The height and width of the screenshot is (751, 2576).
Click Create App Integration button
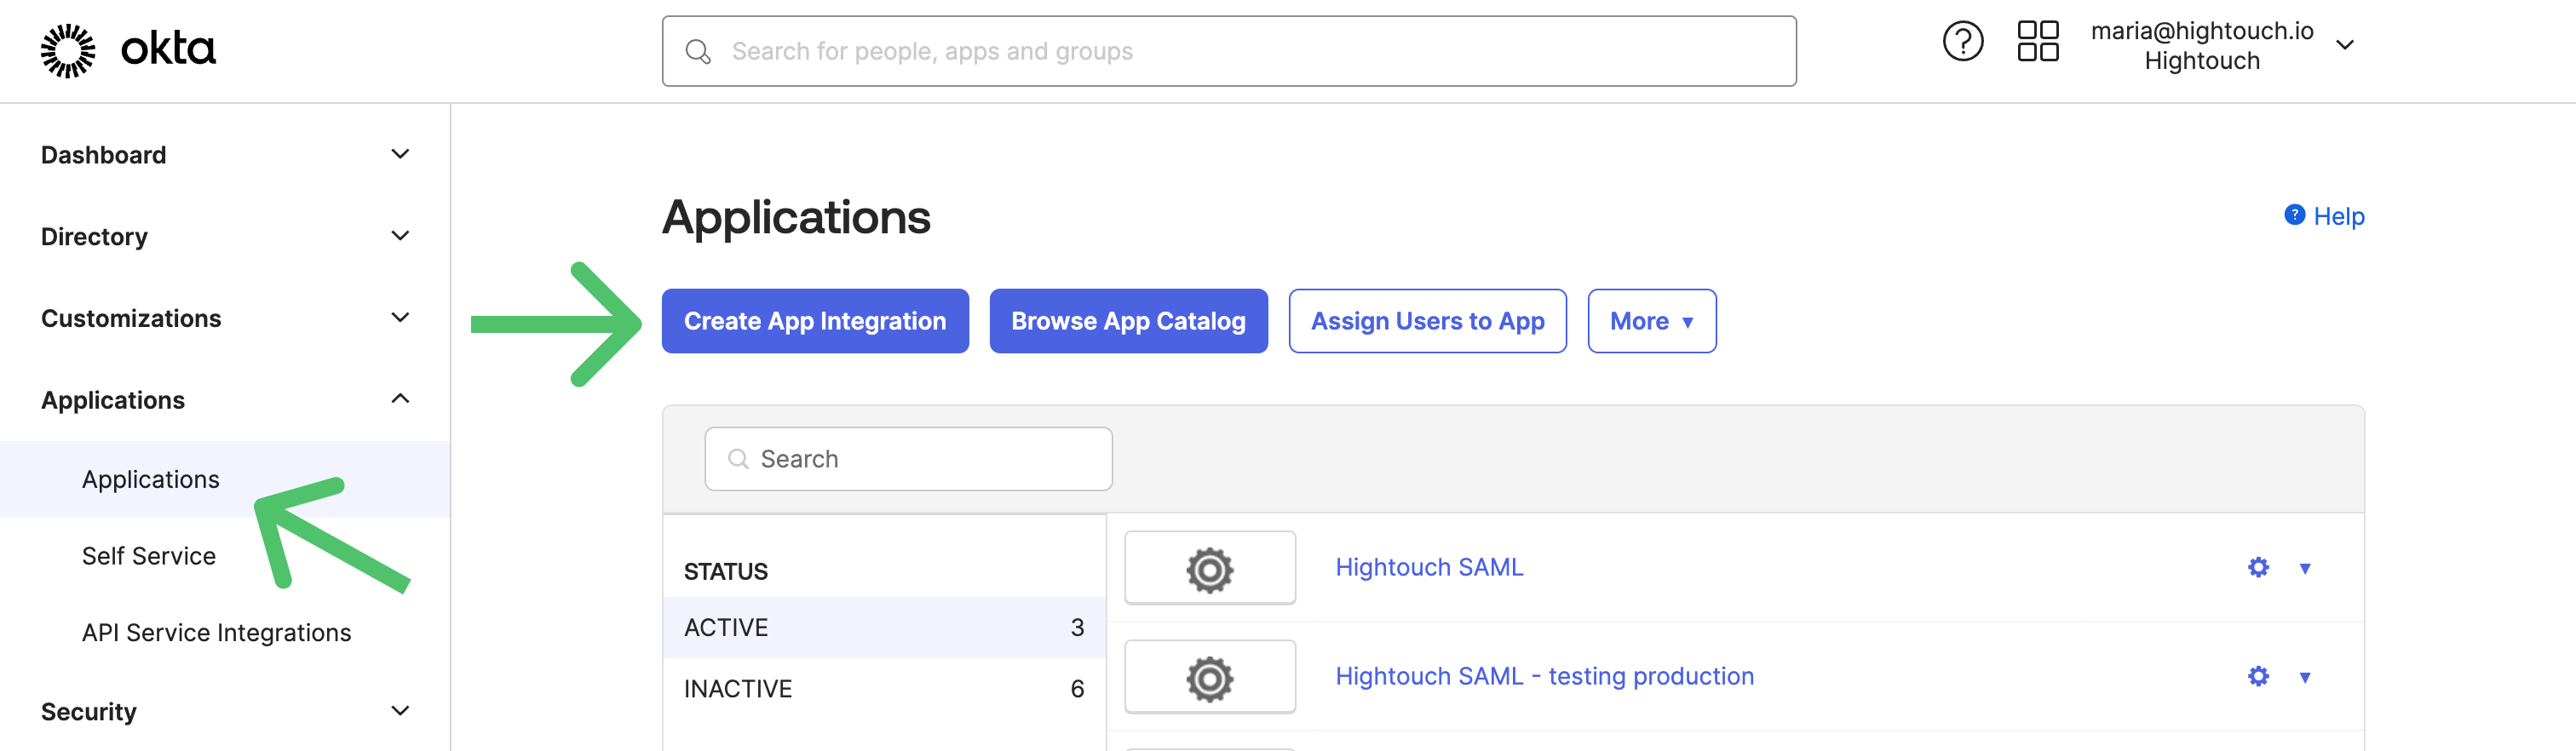tap(814, 321)
